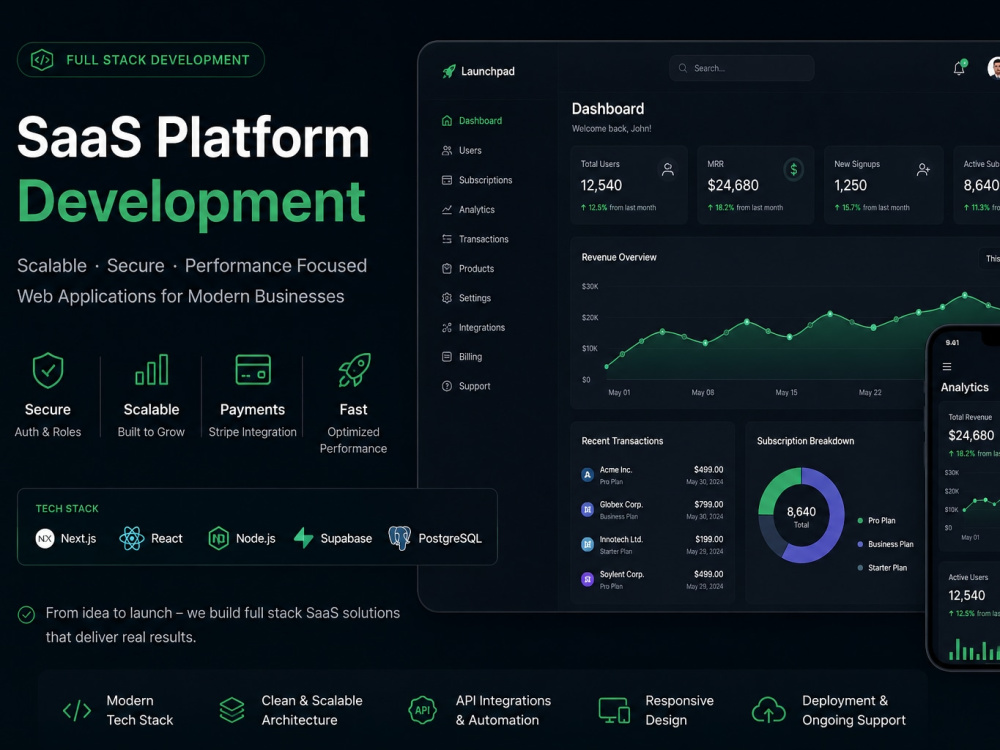Click the Scalable bar chart icon
This screenshot has width=1000, height=750.
pyautogui.click(x=152, y=370)
